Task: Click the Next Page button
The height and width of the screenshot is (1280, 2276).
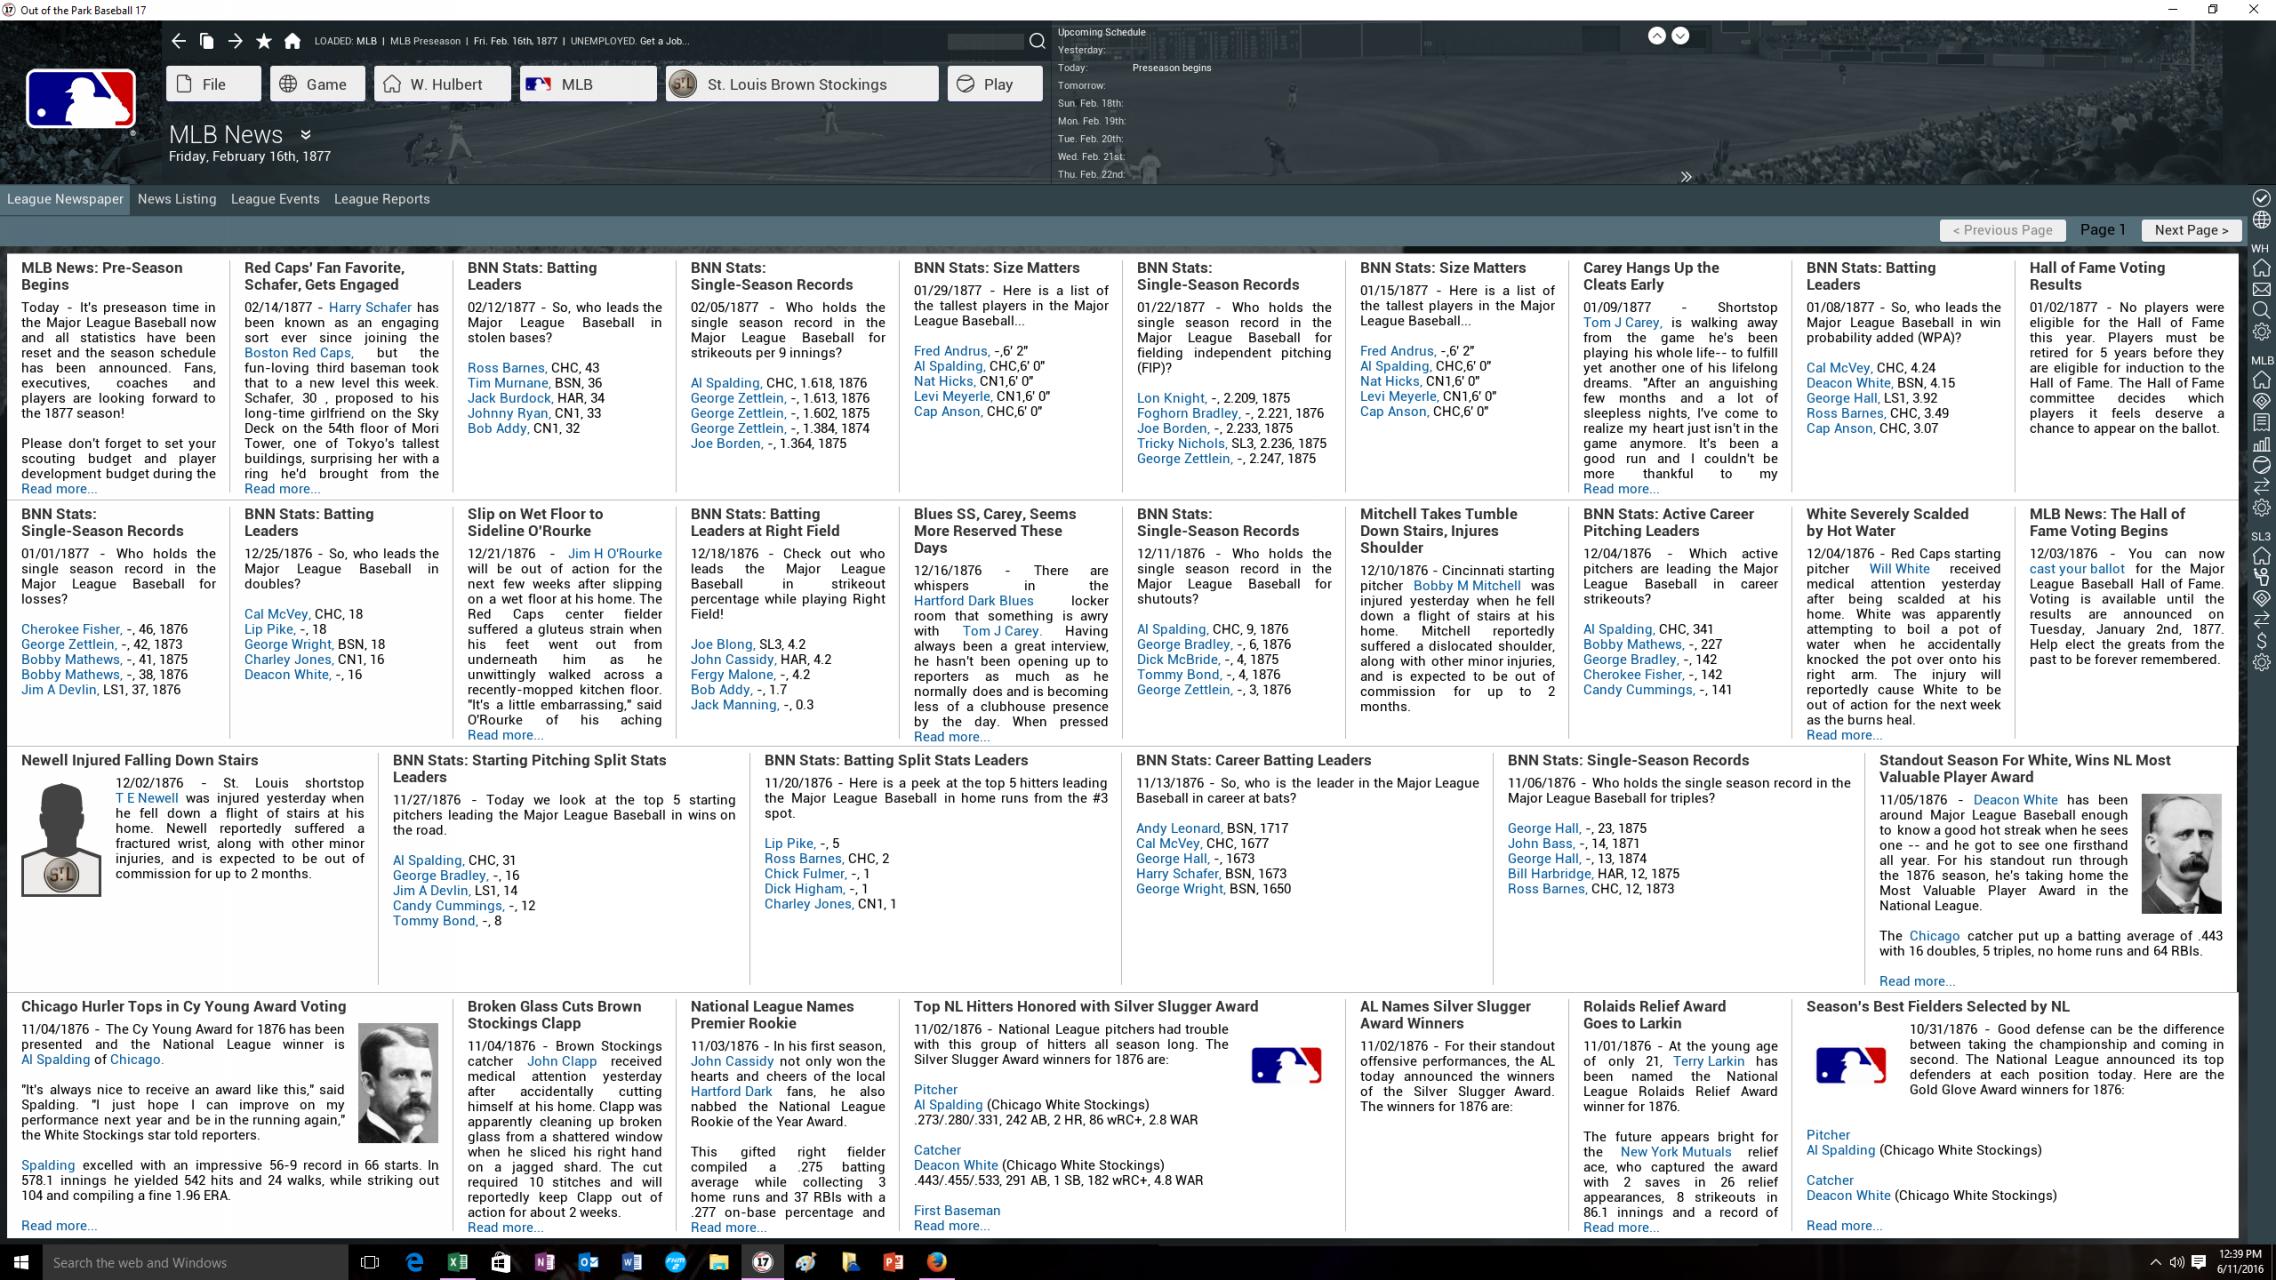Action: tap(2191, 230)
